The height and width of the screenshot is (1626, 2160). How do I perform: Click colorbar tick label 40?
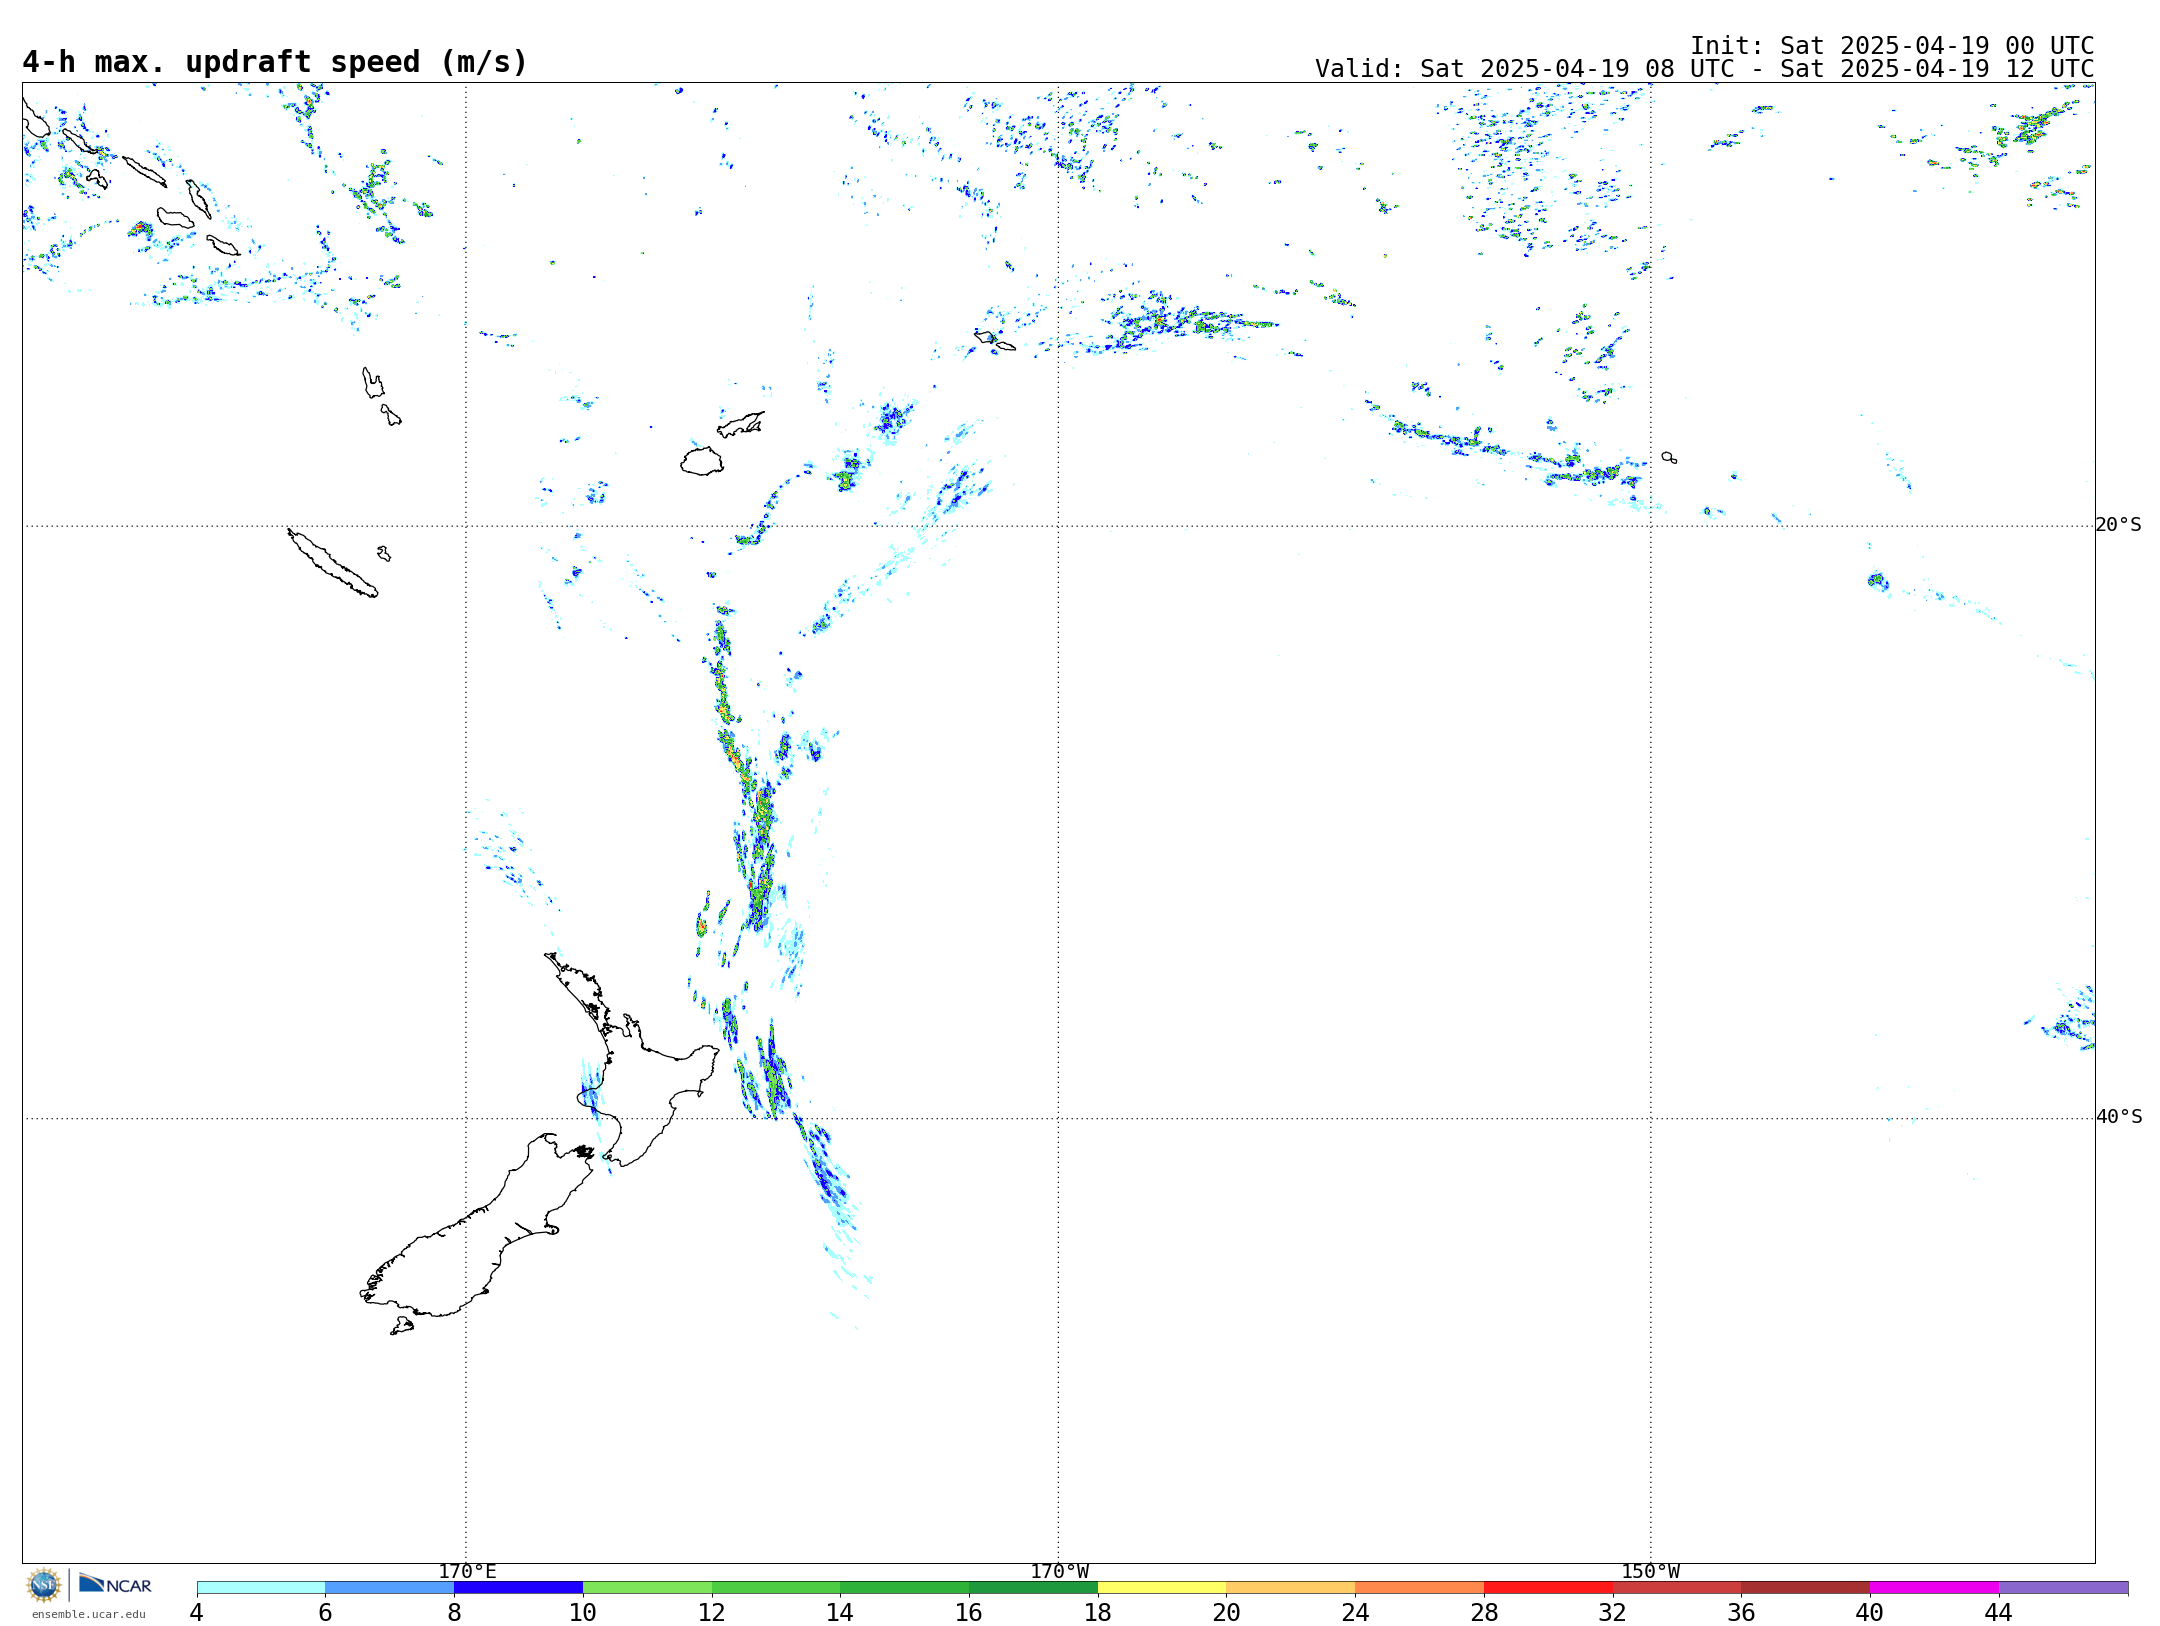[1870, 1612]
